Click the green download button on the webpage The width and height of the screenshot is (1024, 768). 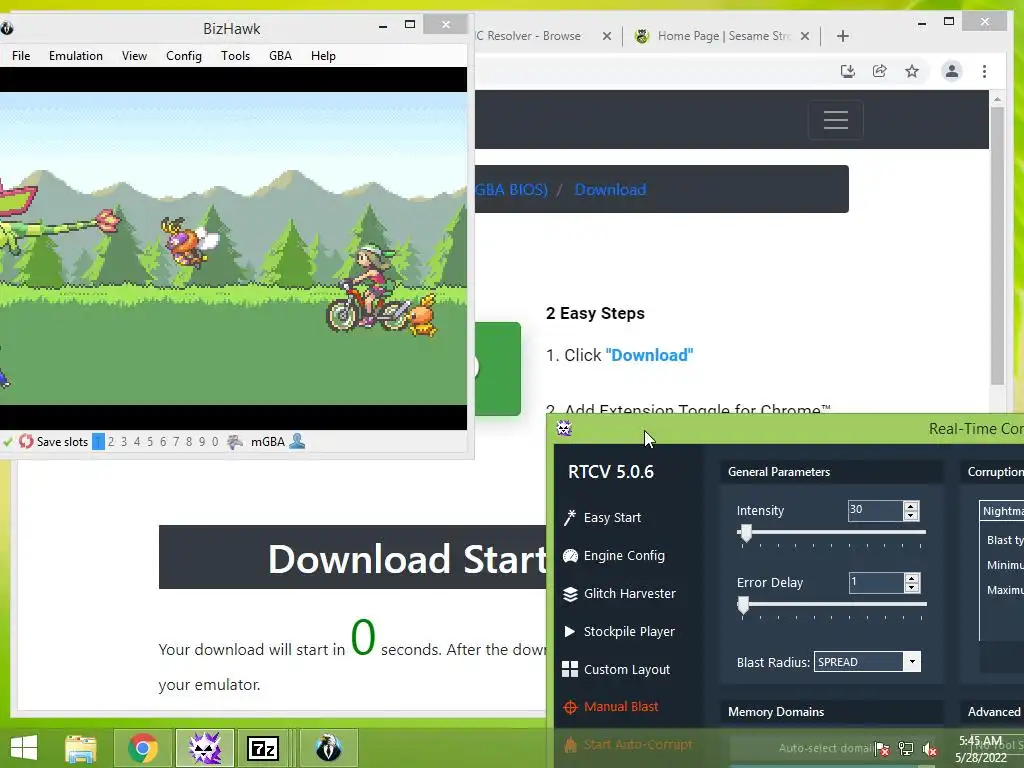[x=498, y=368]
